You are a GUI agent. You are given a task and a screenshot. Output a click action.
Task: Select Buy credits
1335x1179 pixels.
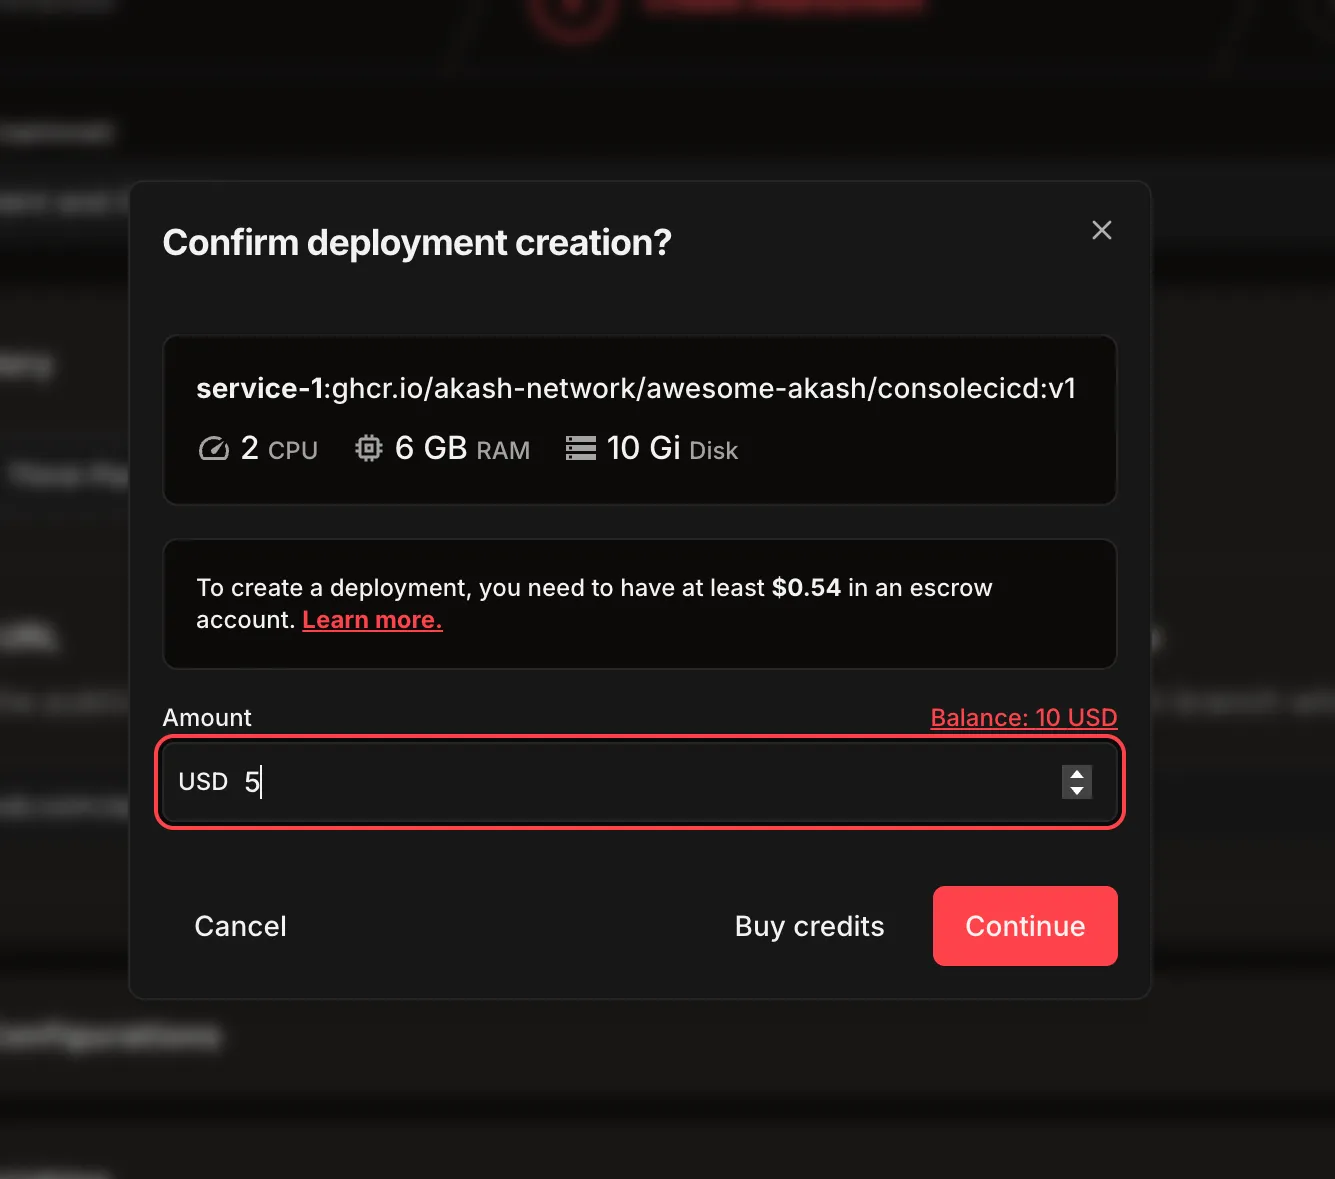[809, 926]
